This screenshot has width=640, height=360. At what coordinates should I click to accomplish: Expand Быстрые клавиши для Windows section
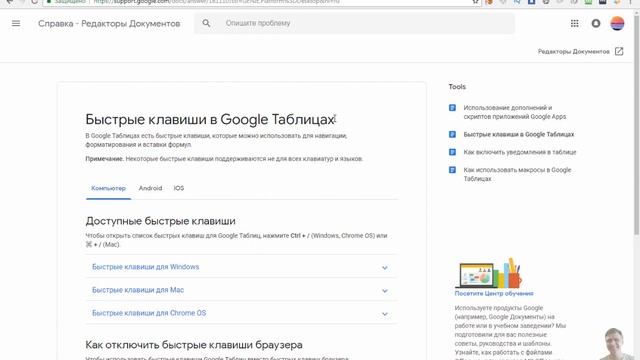(241, 267)
